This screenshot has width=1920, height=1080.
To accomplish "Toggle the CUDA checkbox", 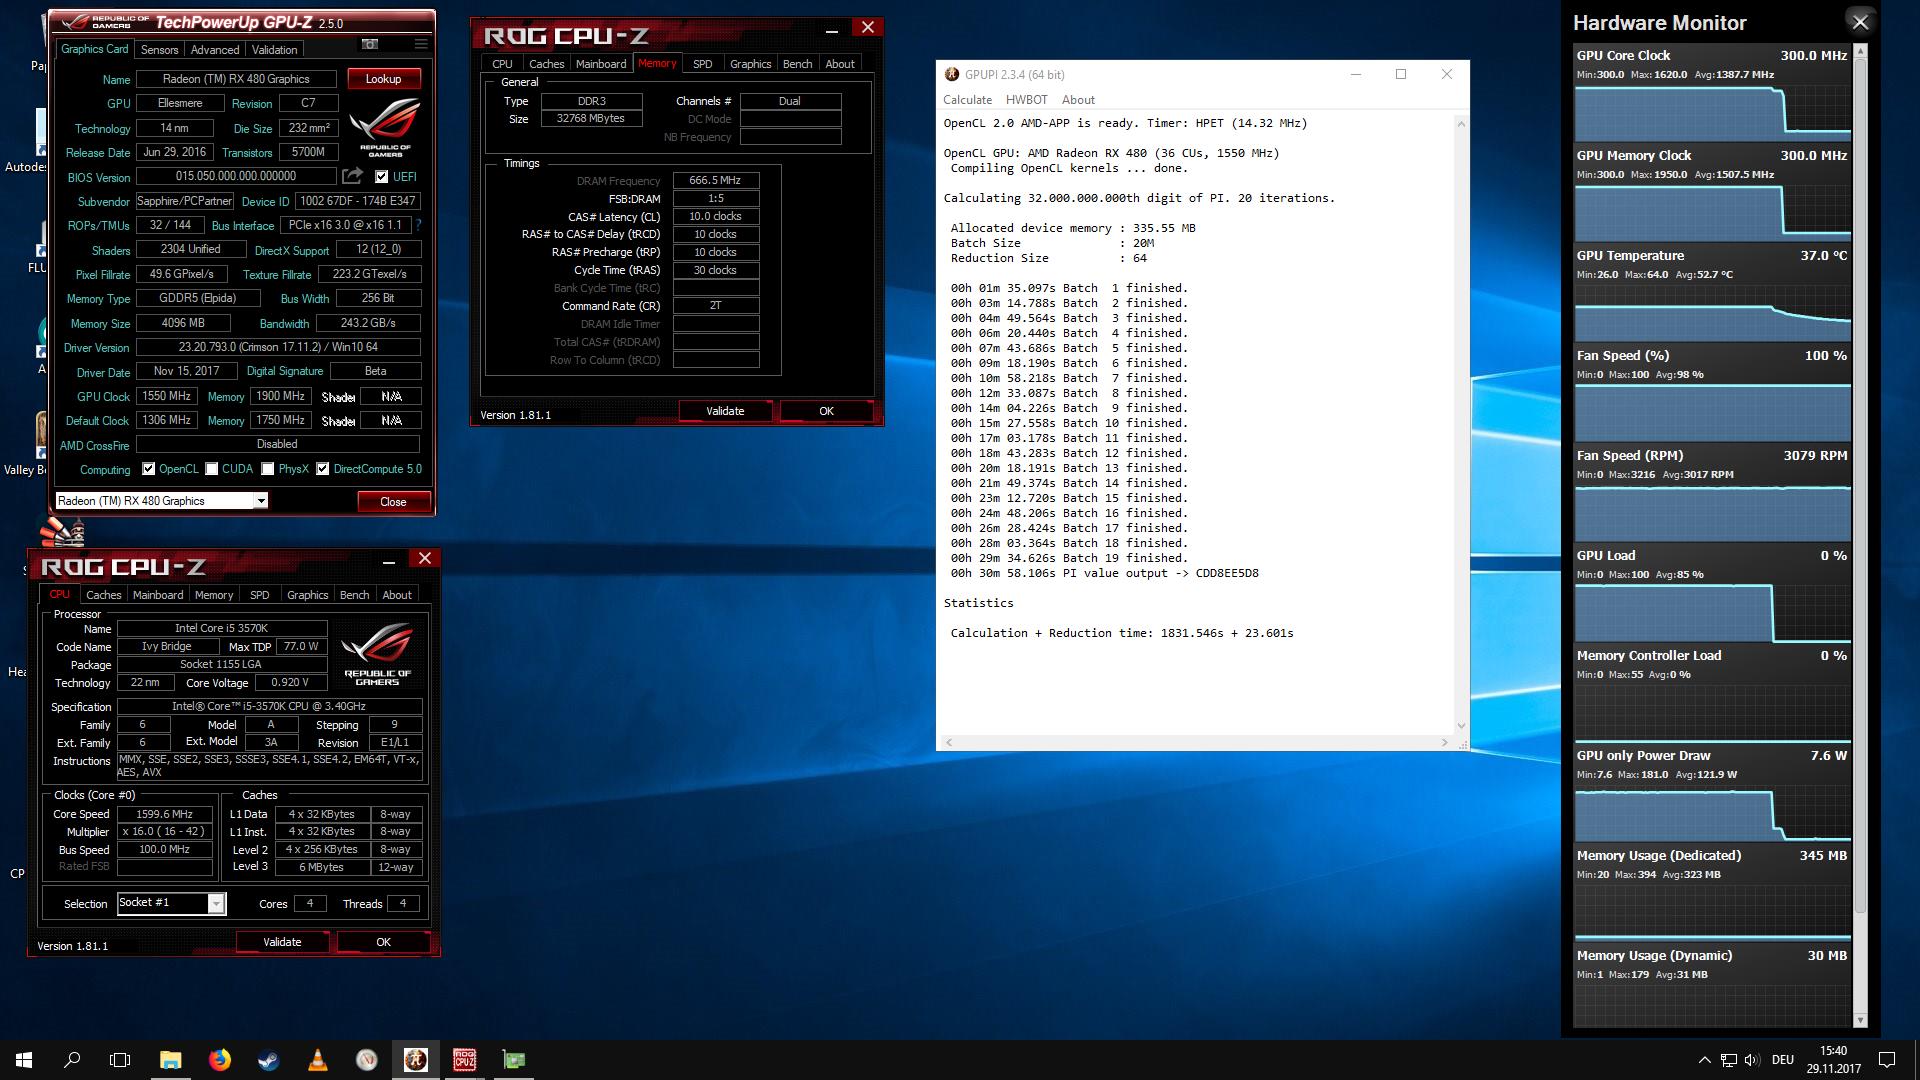I will pyautogui.click(x=211, y=469).
